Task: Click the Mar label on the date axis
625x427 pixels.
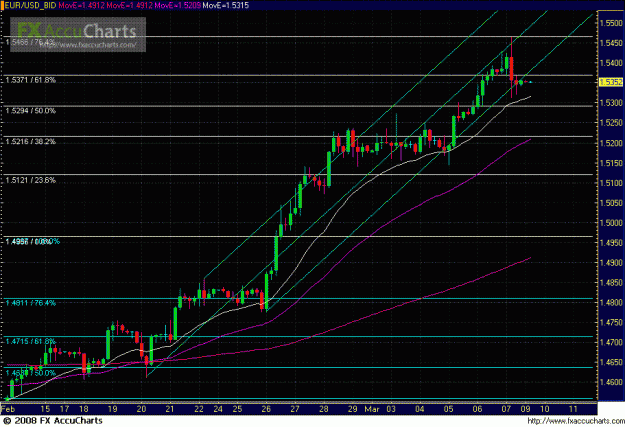Action: click(371, 409)
